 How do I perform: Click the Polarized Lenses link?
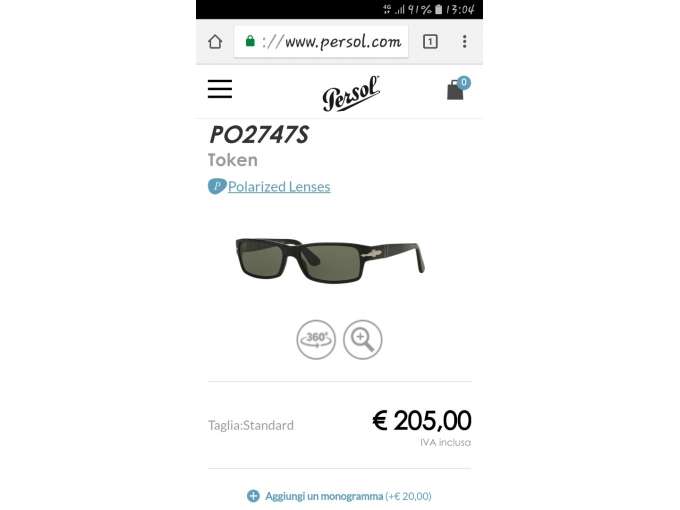tap(279, 186)
